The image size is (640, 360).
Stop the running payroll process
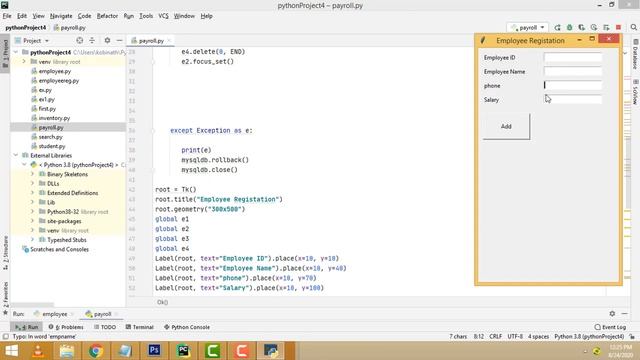618,27
